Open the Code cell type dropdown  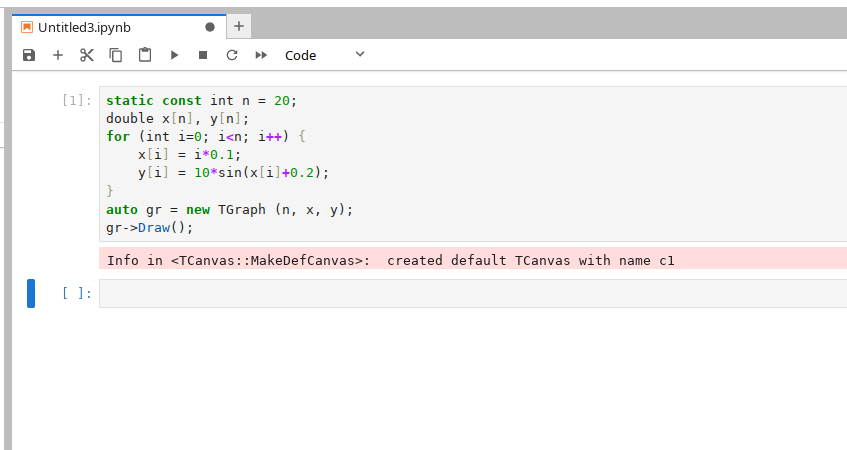click(325, 56)
